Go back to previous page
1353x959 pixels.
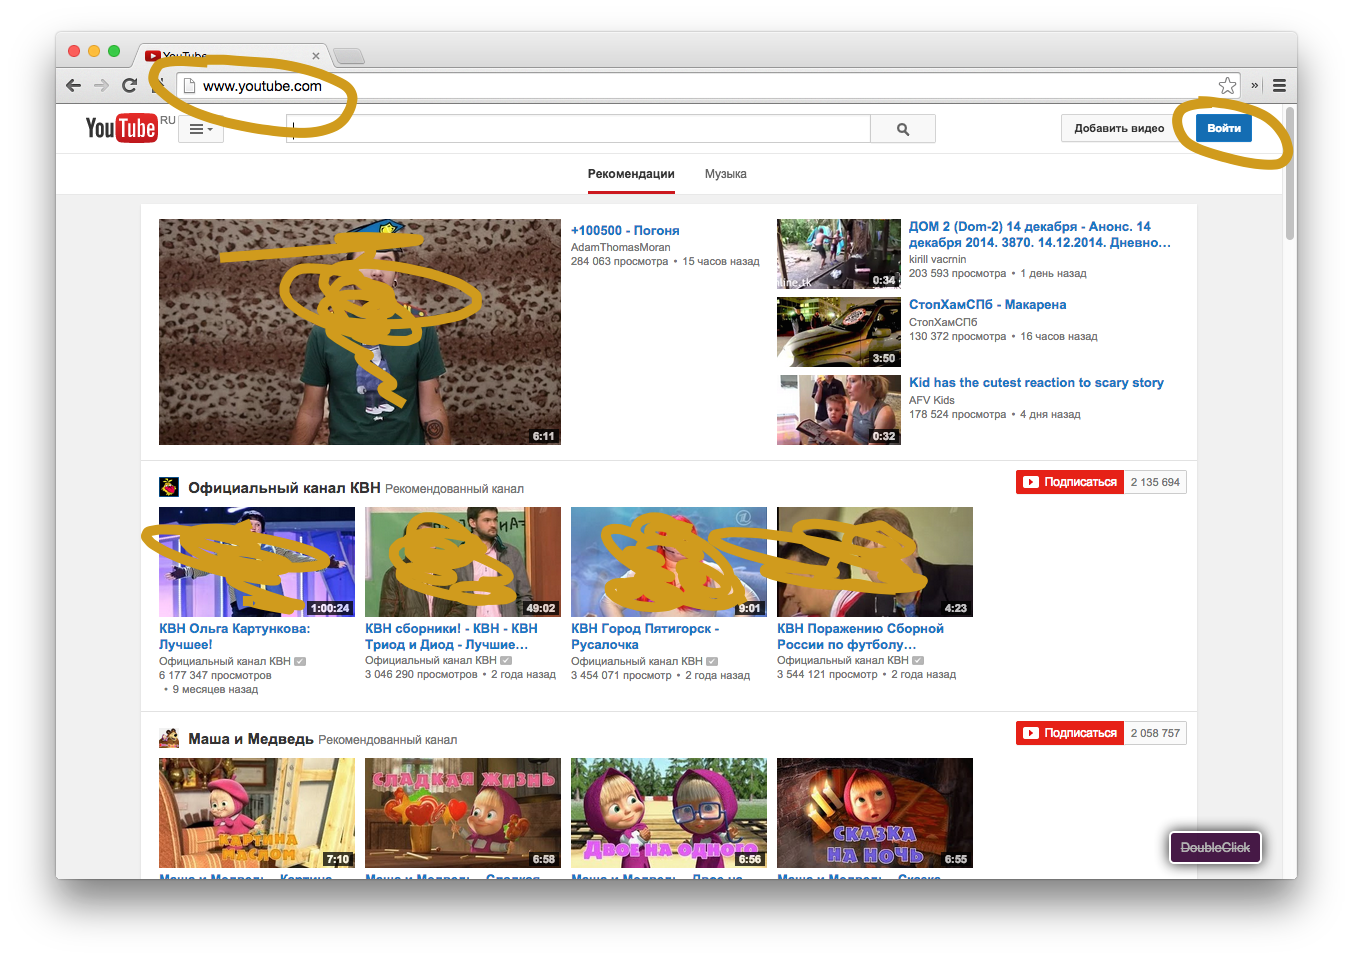coord(73,86)
